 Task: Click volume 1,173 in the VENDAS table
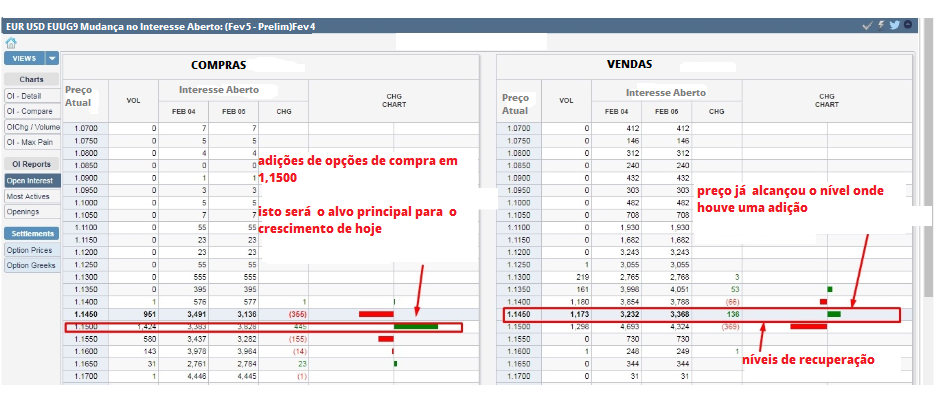[x=579, y=314]
